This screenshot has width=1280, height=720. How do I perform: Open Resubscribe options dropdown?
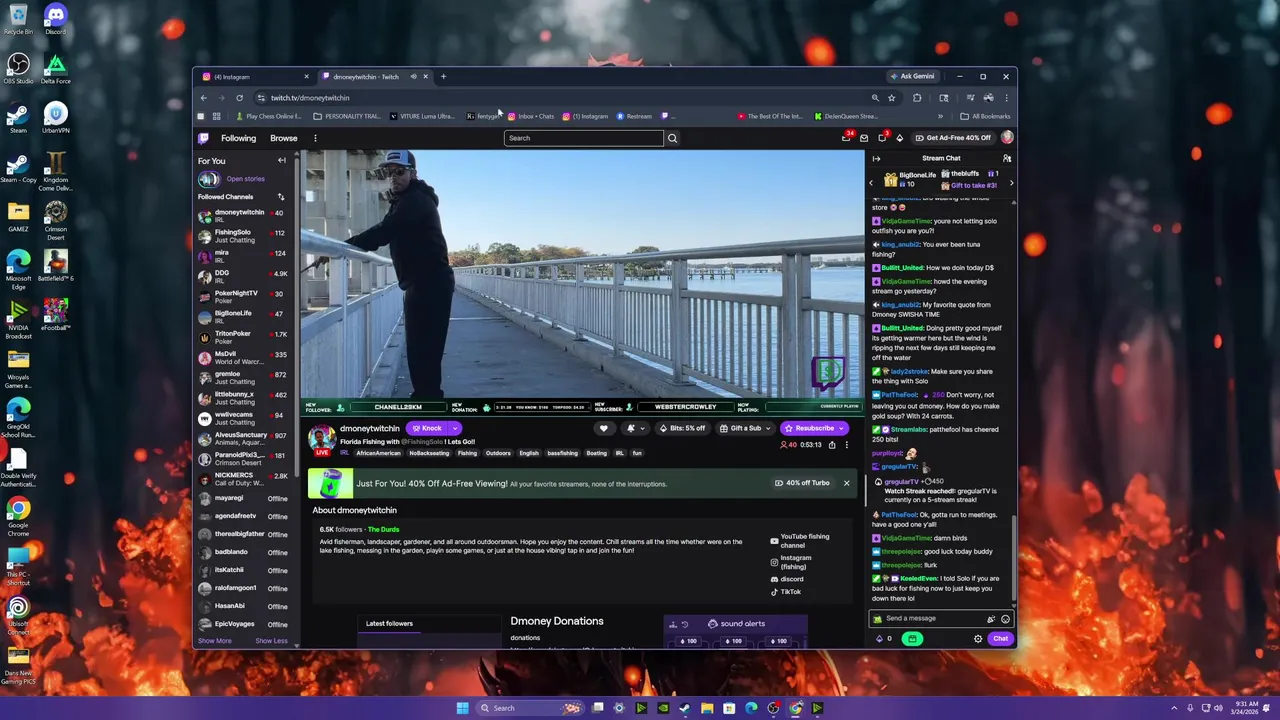point(843,428)
